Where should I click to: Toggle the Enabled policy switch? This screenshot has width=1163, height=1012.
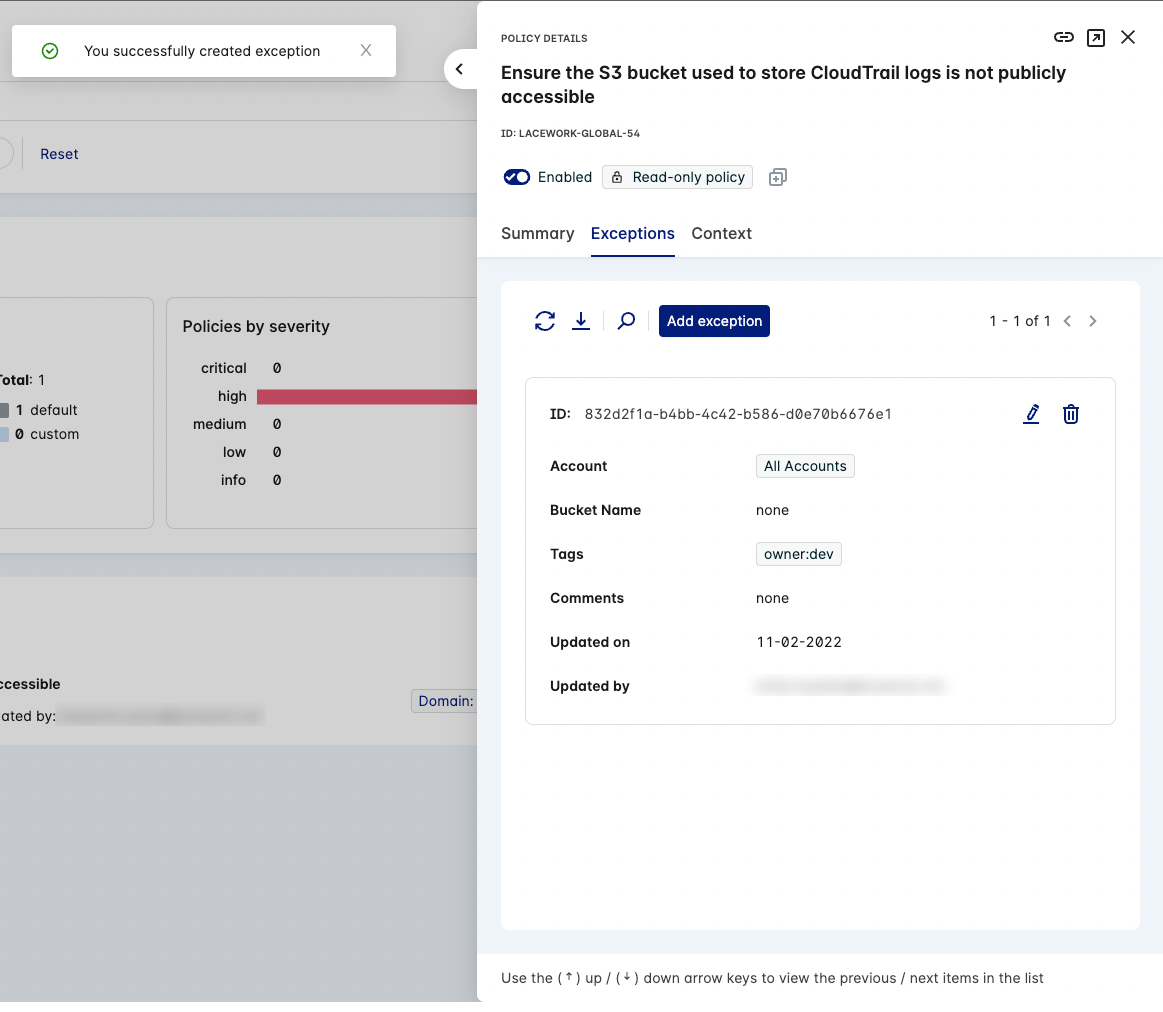517,177
